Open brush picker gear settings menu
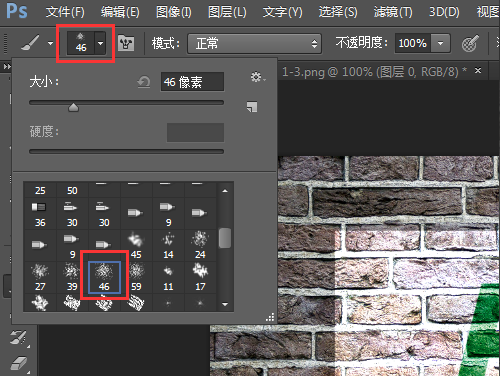Image resolution: width=500 pixels, height=376 pixels. (x=258, y=77)
